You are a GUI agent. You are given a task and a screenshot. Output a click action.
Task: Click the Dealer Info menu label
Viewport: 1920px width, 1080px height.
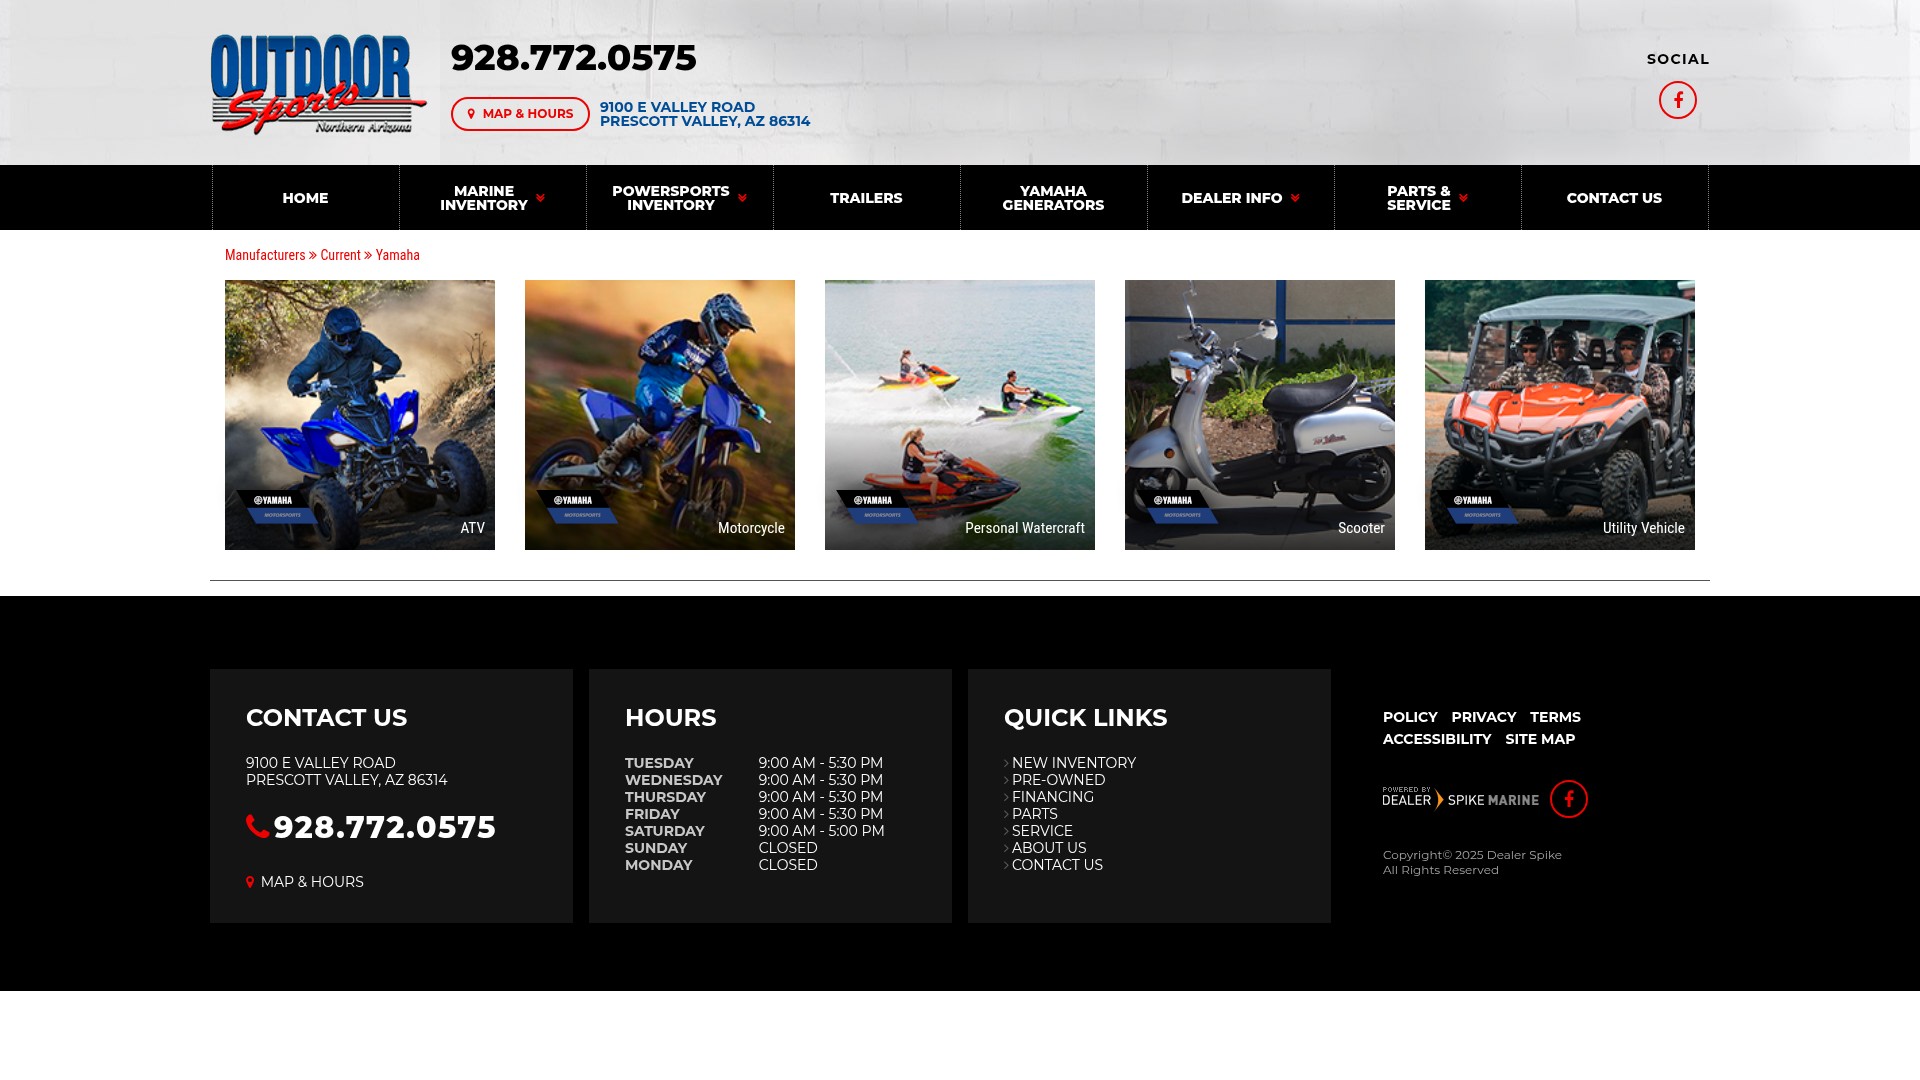1232,198
